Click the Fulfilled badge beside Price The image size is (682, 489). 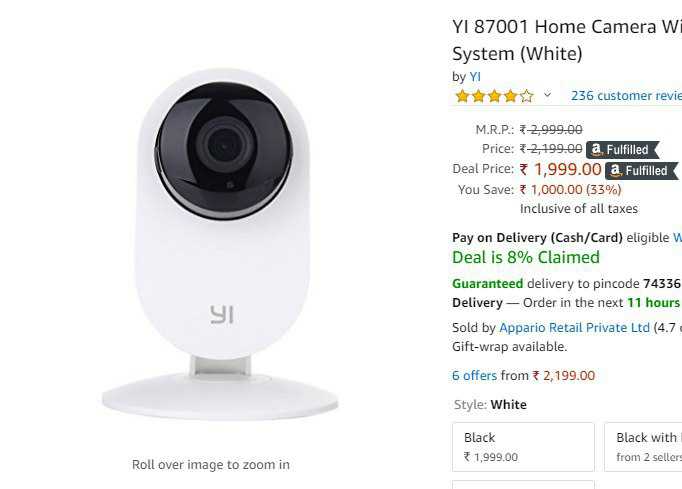coord(622,150)
